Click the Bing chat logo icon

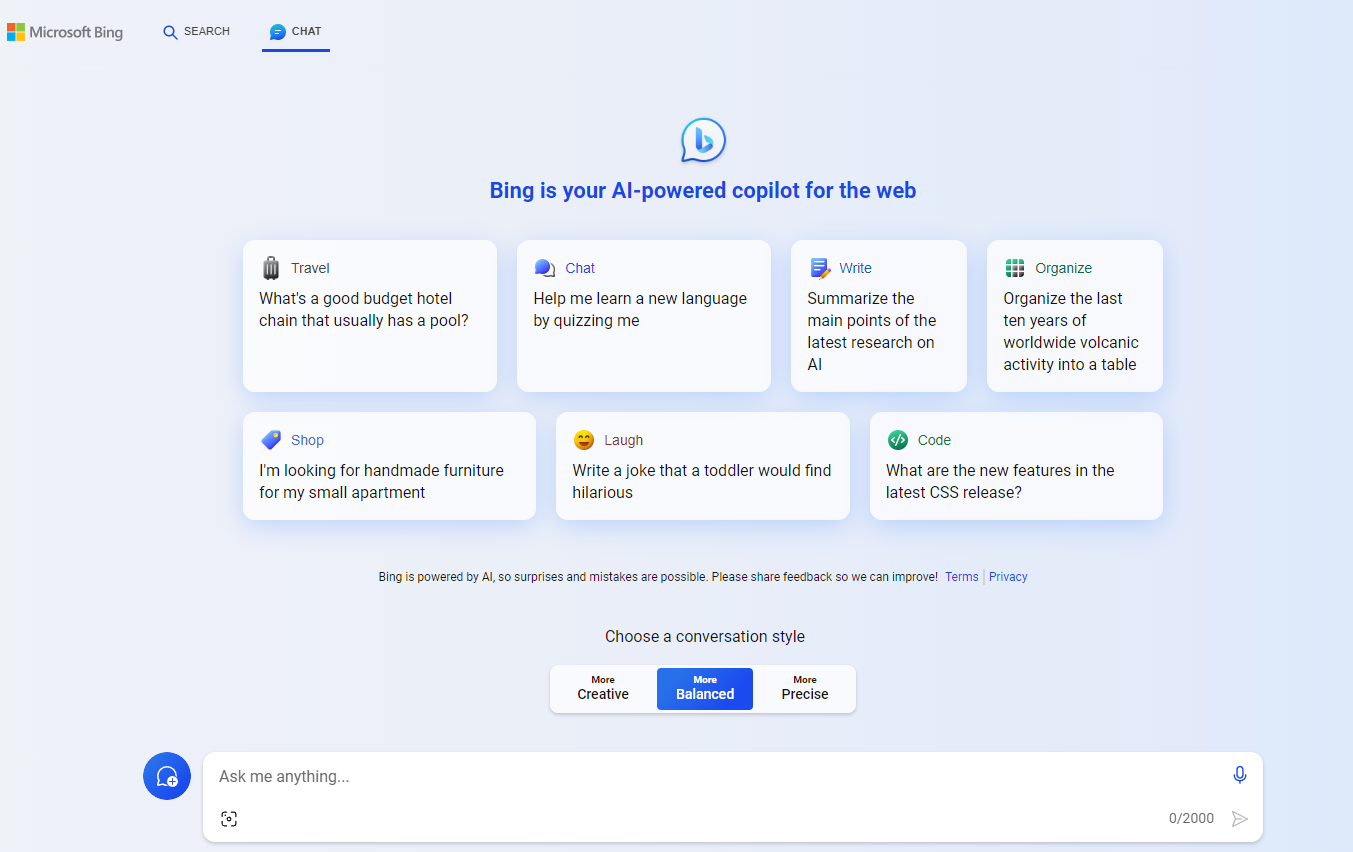(703, 141)
